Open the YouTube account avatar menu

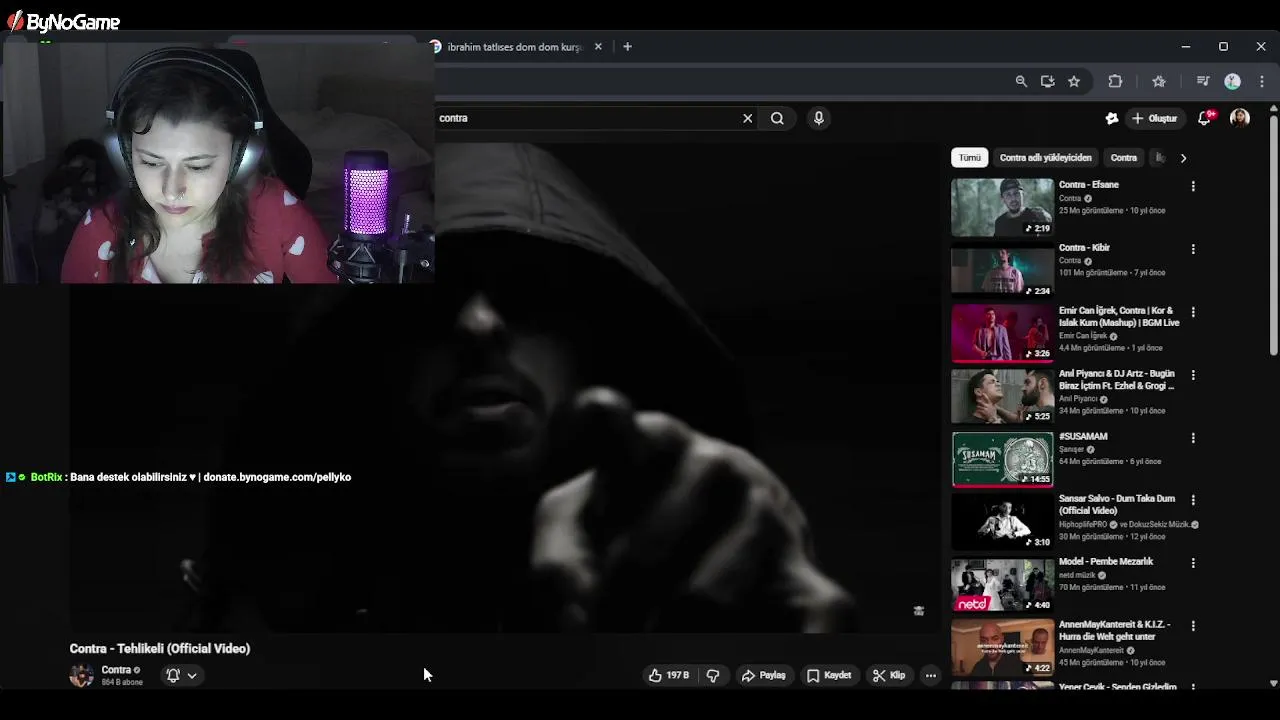point(1240,118)
